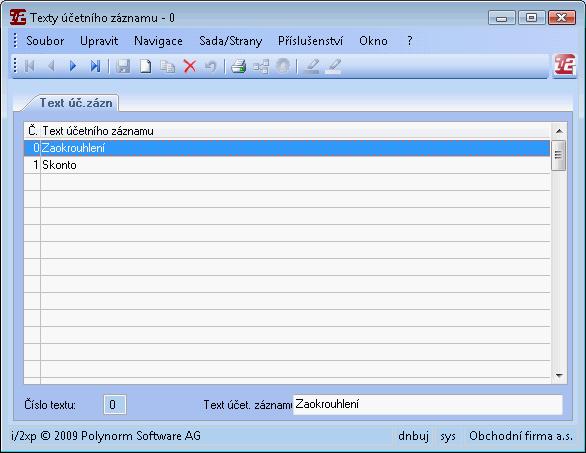Click the undo arrow icon
586x453 pixels.
[x=211, y=66]
